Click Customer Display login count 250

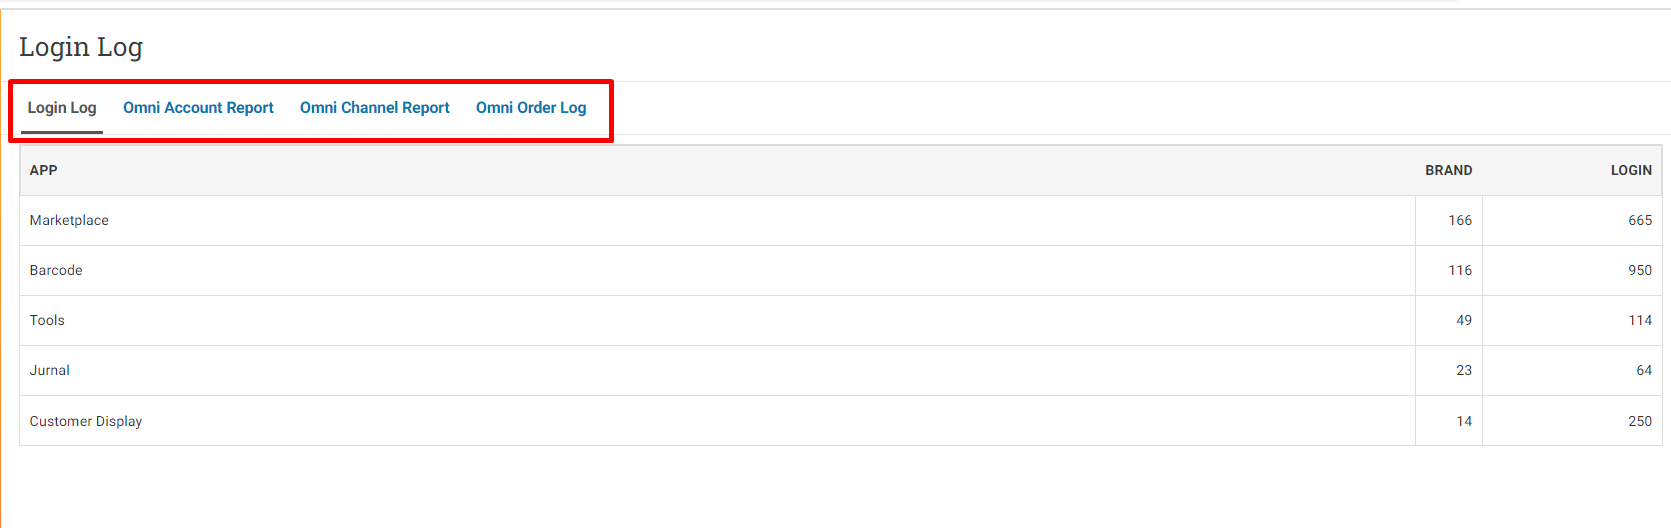[x=1640, y=421]
